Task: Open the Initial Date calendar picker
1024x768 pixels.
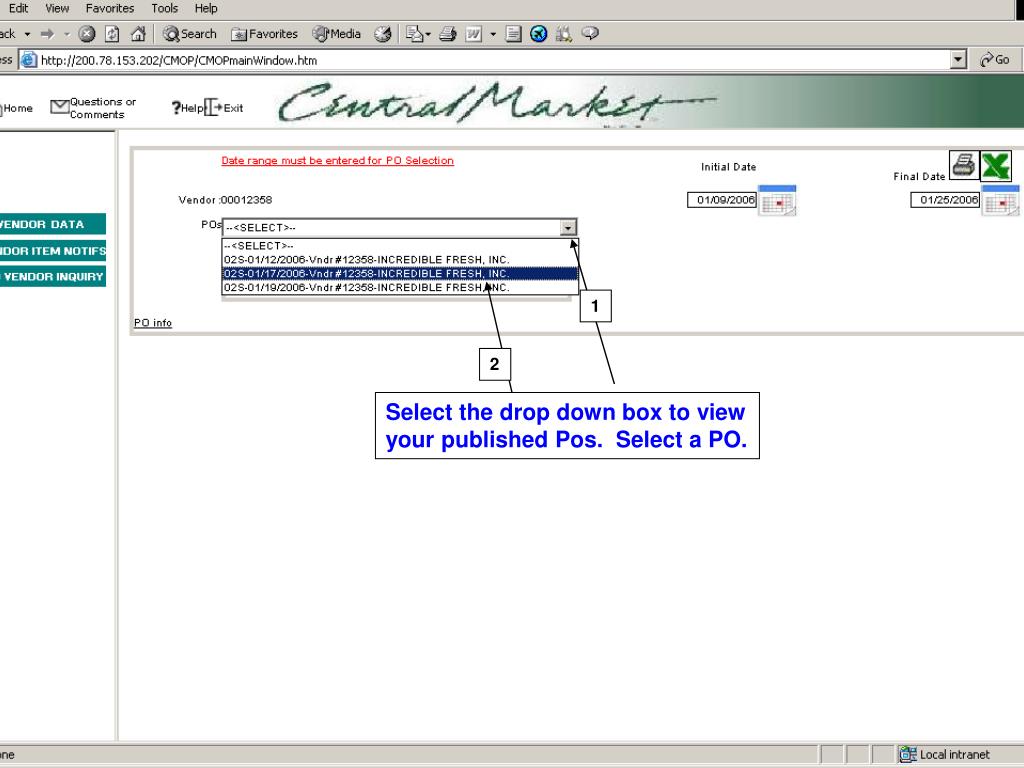Action: 777,200
